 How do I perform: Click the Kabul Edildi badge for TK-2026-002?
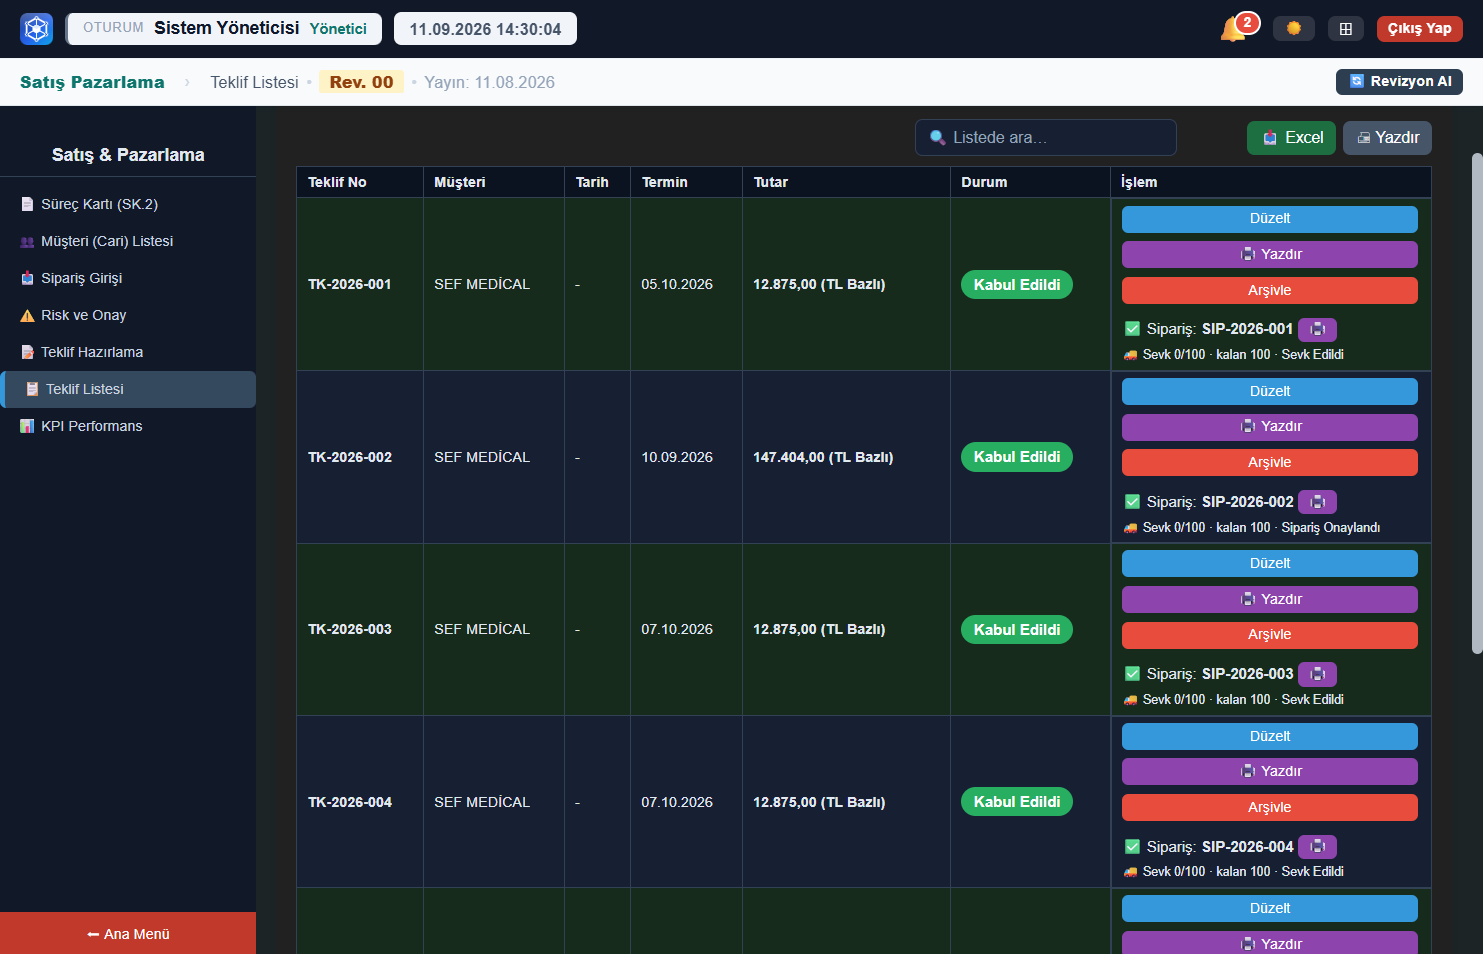click(1017, 457)
